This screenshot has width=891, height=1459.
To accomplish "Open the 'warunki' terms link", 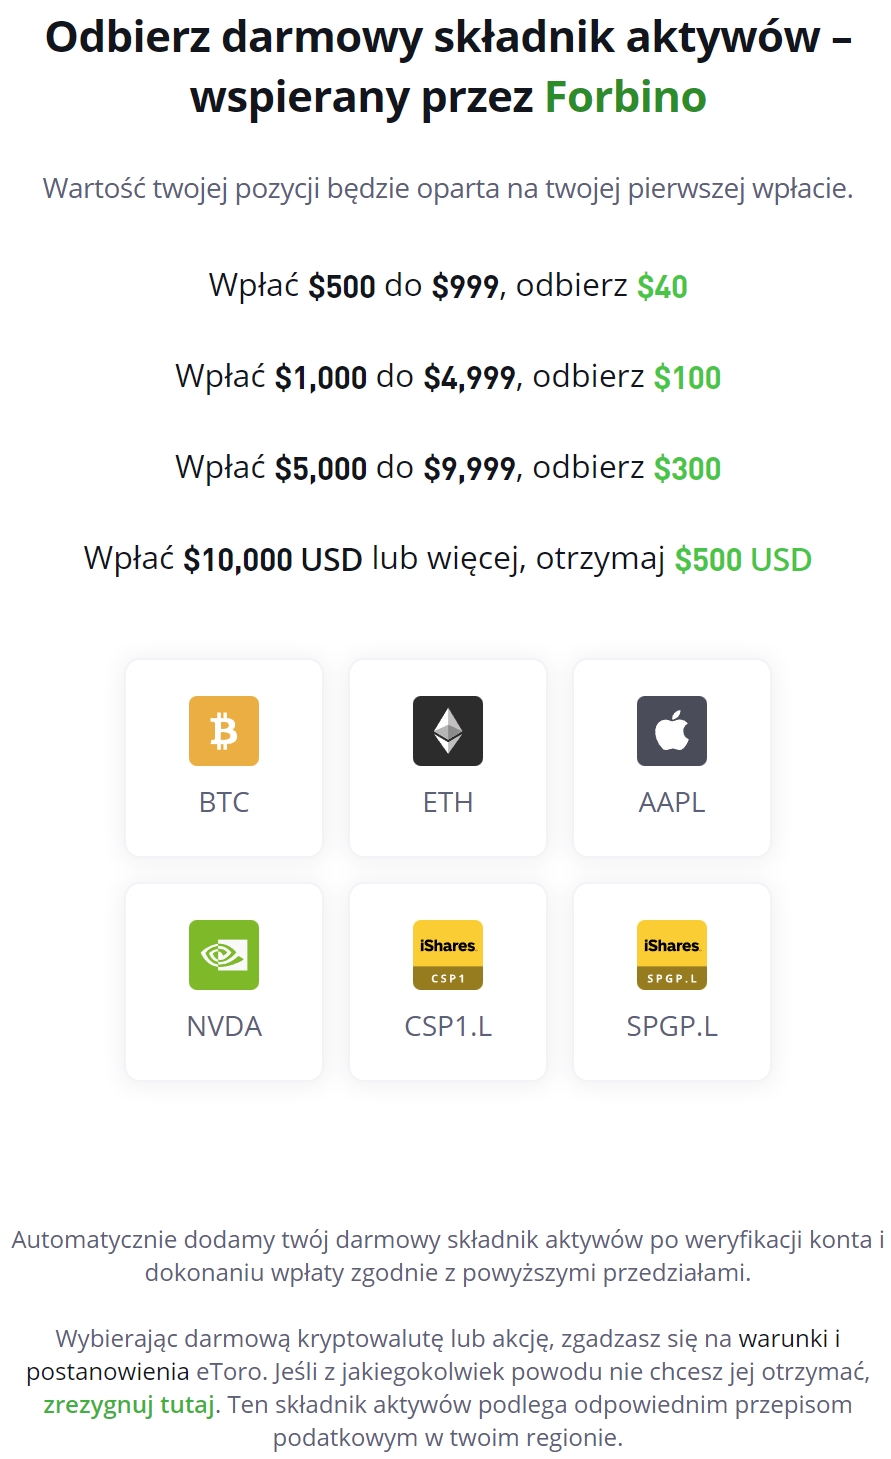I will pyautogui.click(x=784, y=1338).
